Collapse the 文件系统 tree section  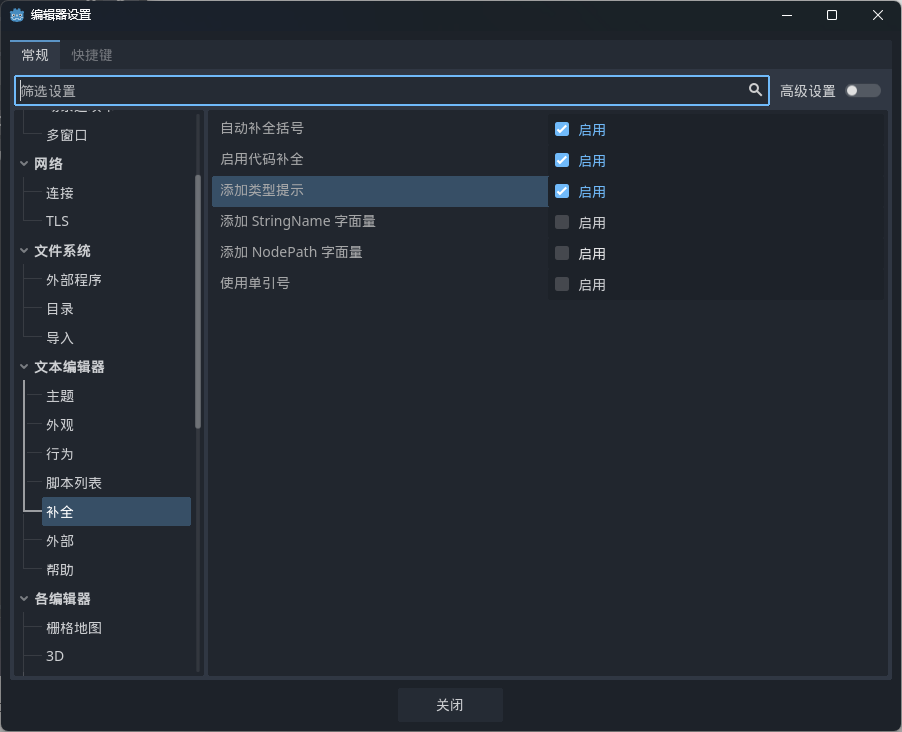[24, 251]
